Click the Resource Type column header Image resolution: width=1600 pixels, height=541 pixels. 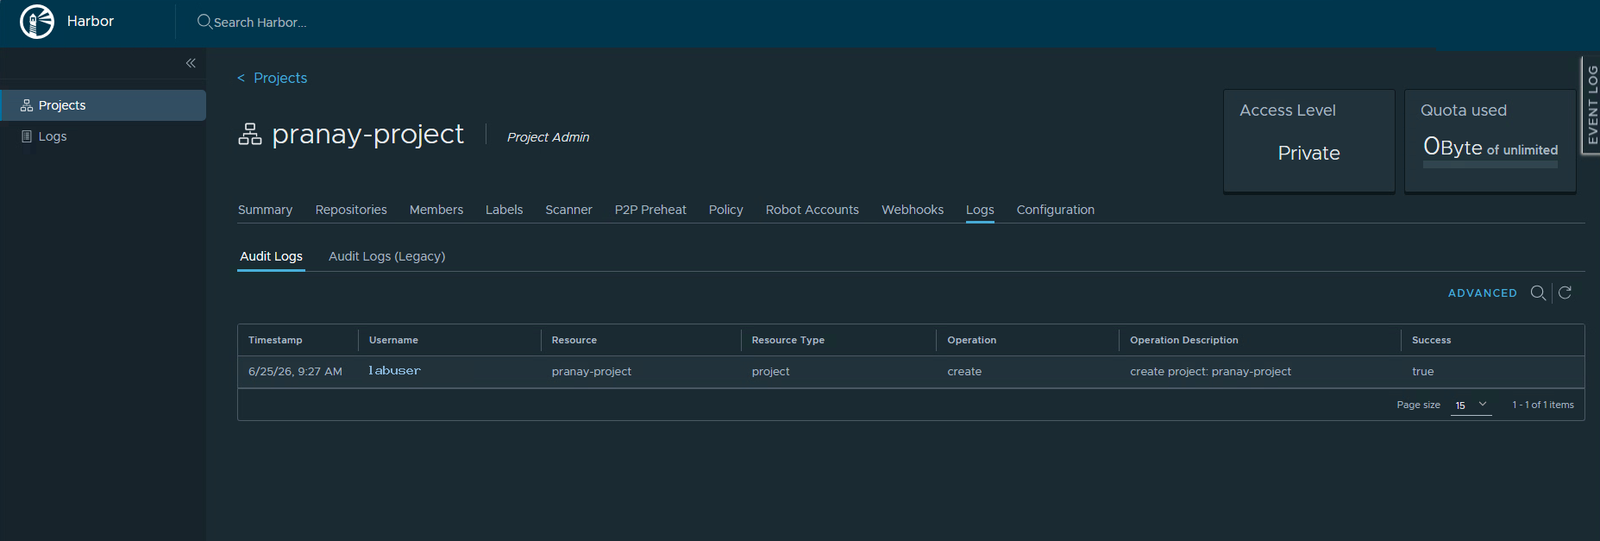788,340
